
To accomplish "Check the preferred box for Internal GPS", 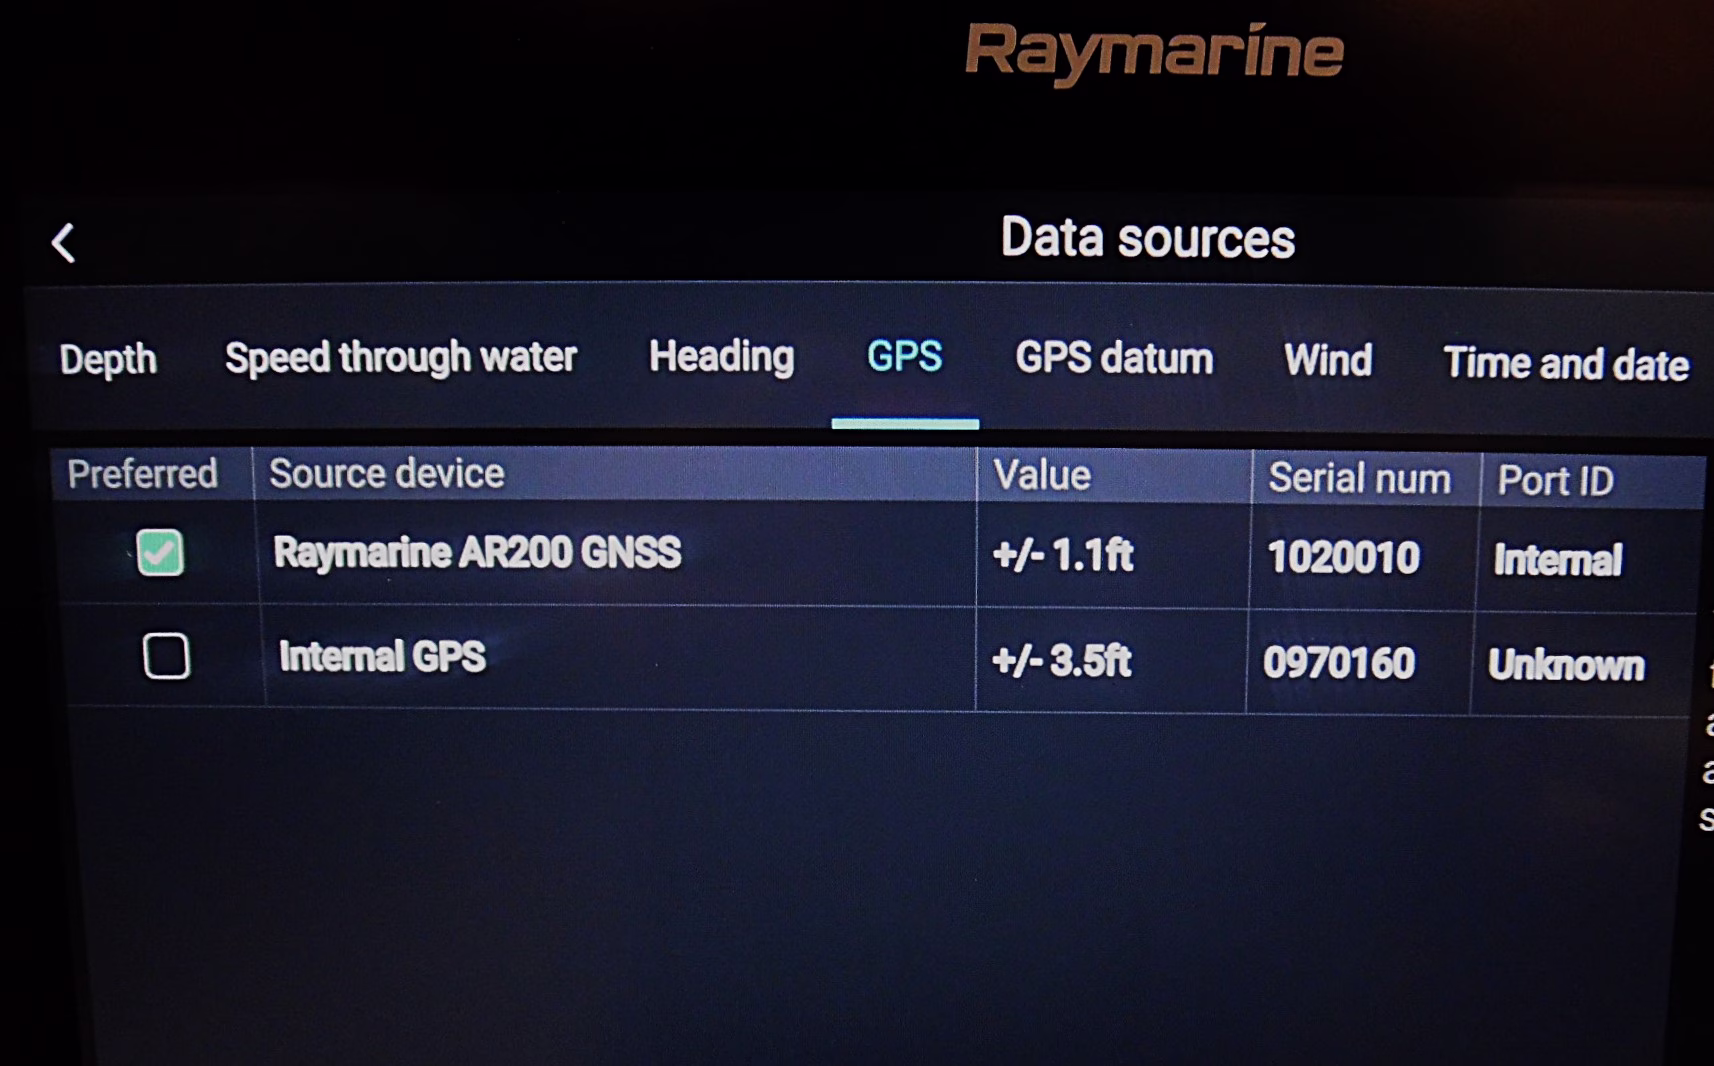I will point(166,656).
